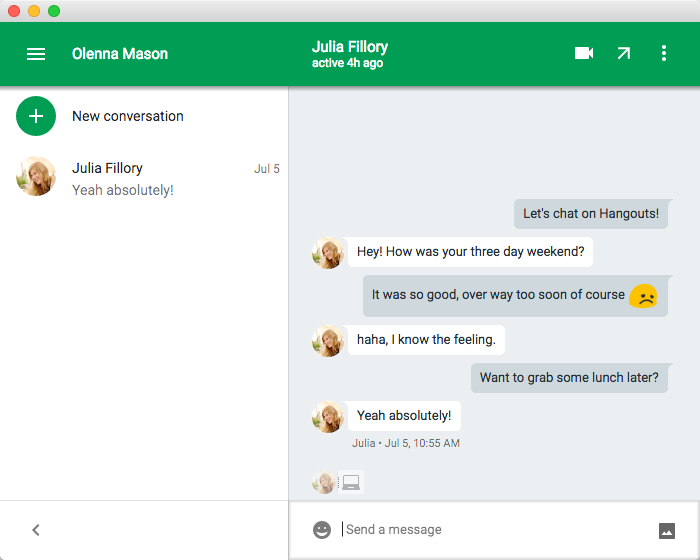
Task: Open the three-dot more options menu
Action: [x=664, y=54]
